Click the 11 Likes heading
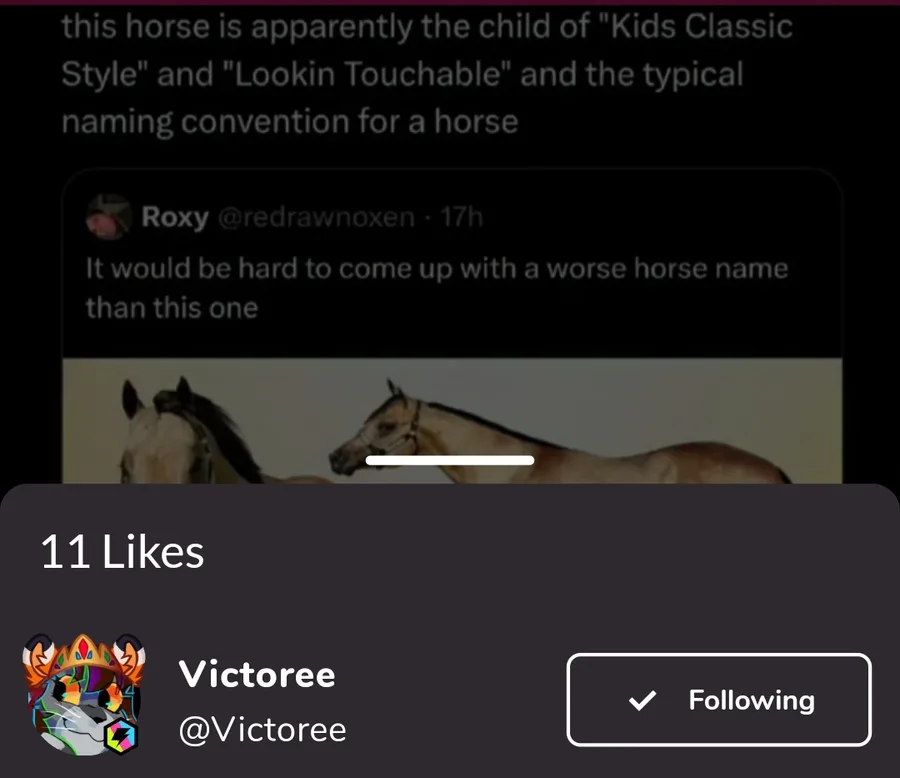 (x=122, y=552)
